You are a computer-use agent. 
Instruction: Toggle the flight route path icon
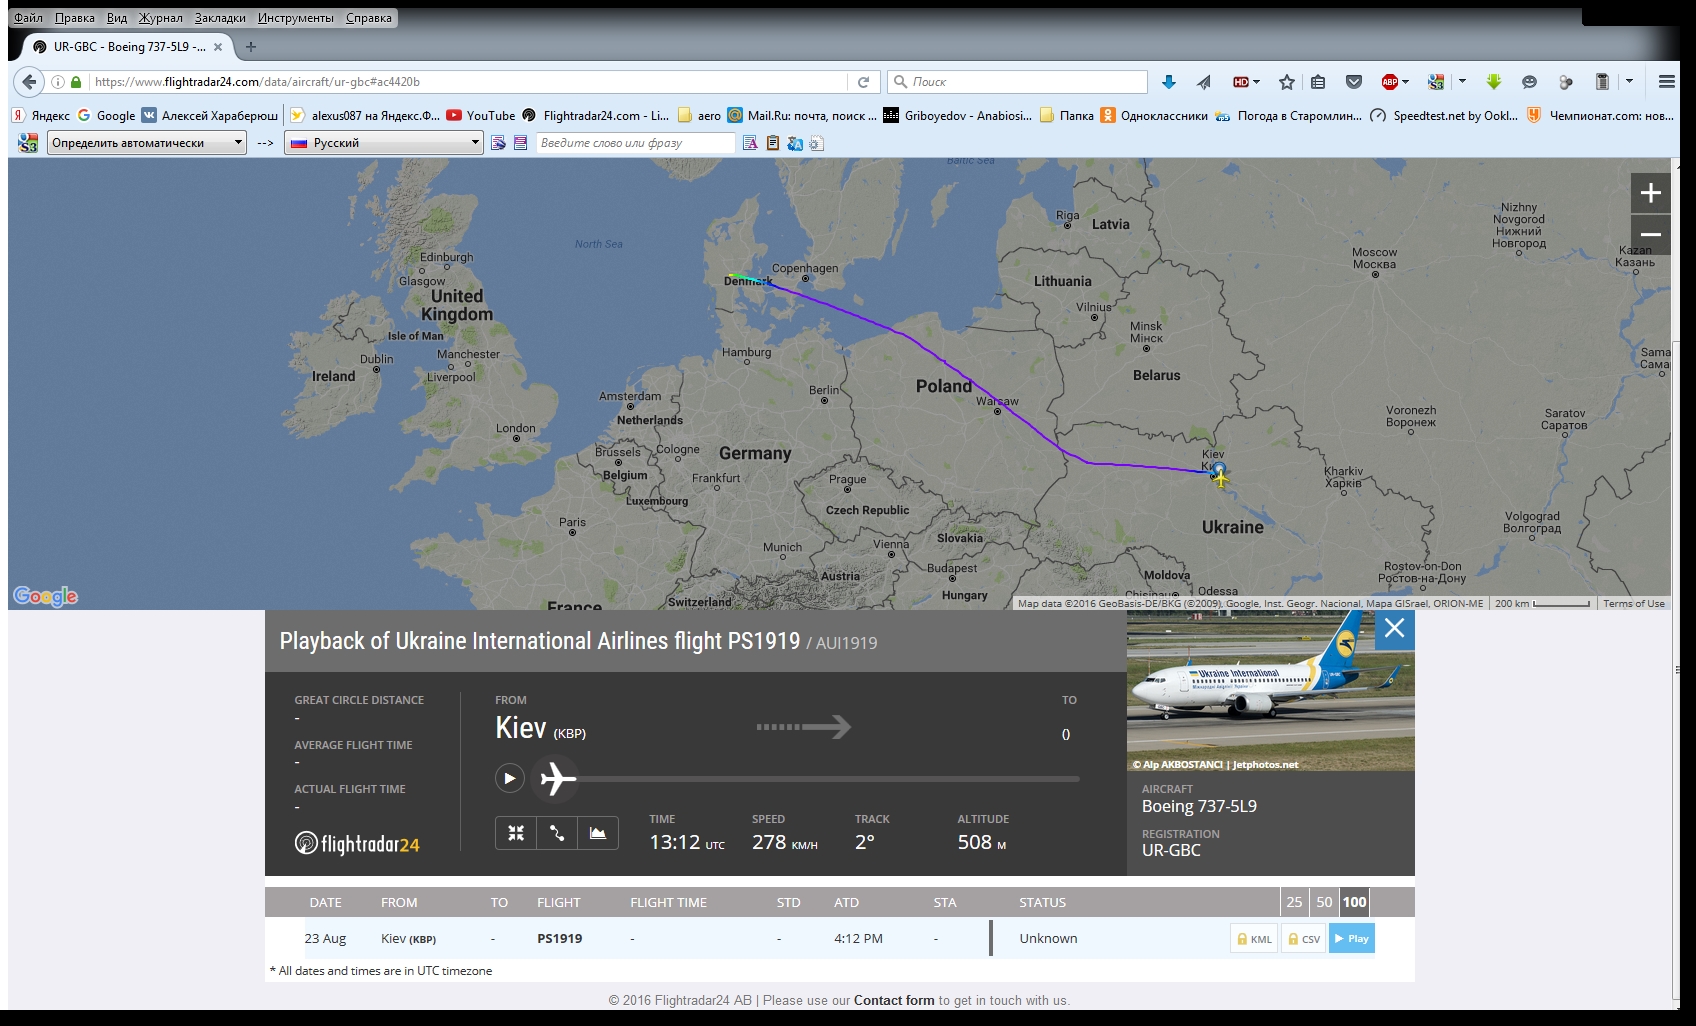pos(557,833)
